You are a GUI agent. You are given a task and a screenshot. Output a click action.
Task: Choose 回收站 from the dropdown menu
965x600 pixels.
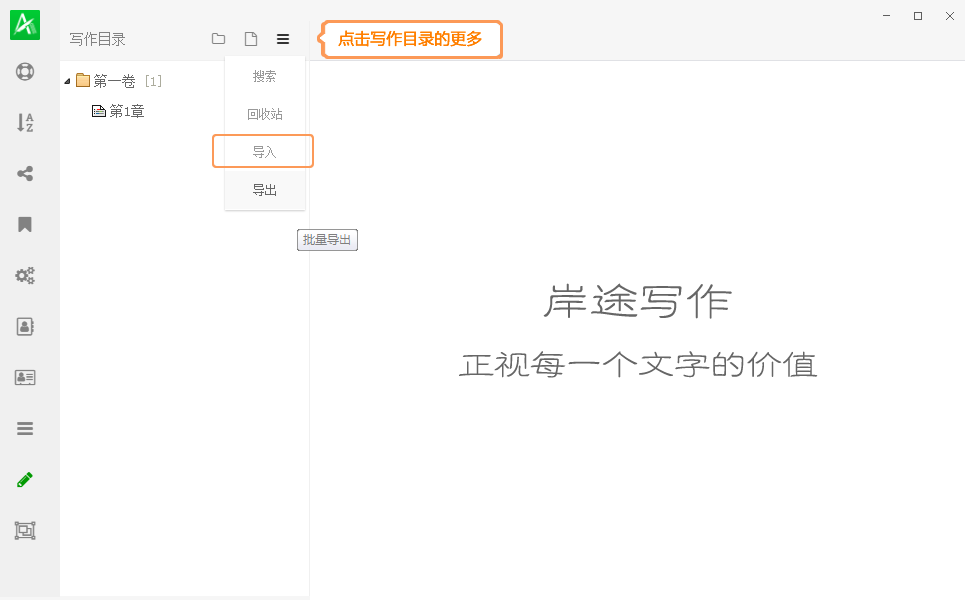tap(265, 114)
